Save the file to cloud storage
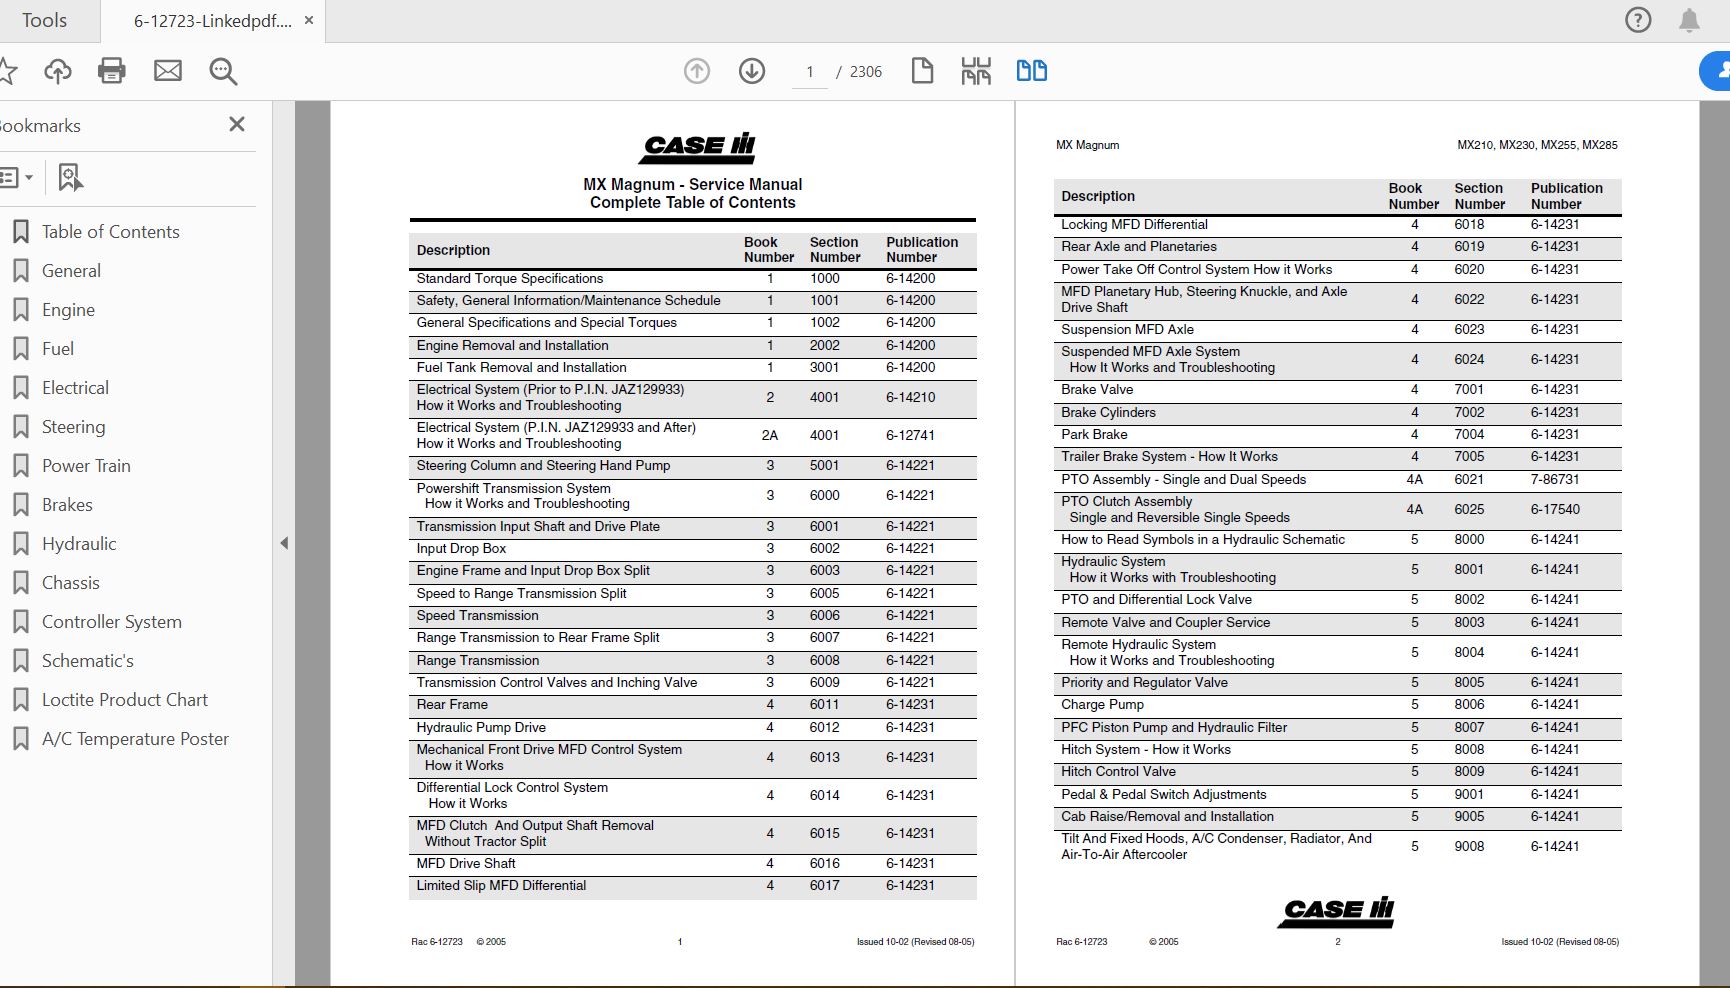Screen dimensions: 1730x988 (x=57, y=71)
